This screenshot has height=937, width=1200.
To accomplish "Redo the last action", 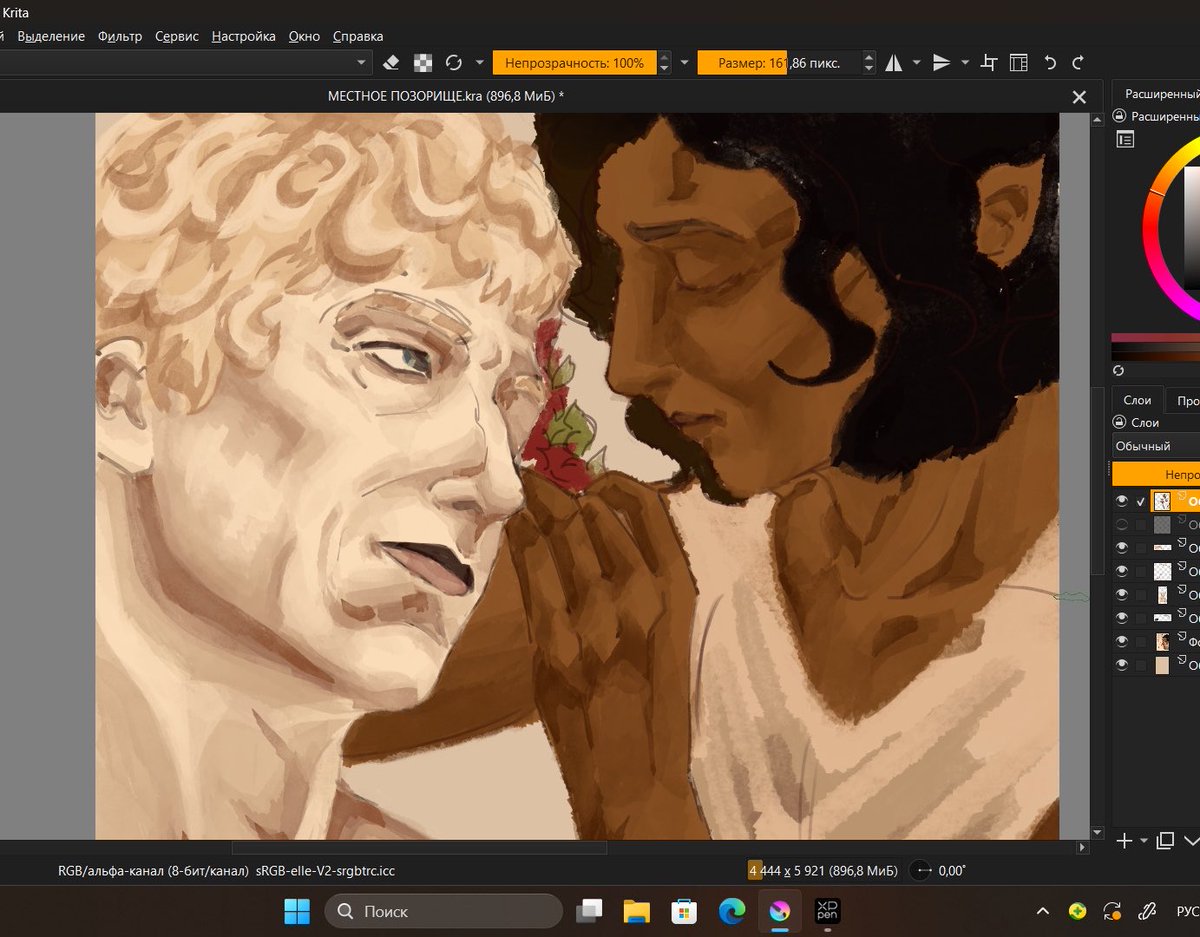I will pyautogui.click(x=1078, y=63).
